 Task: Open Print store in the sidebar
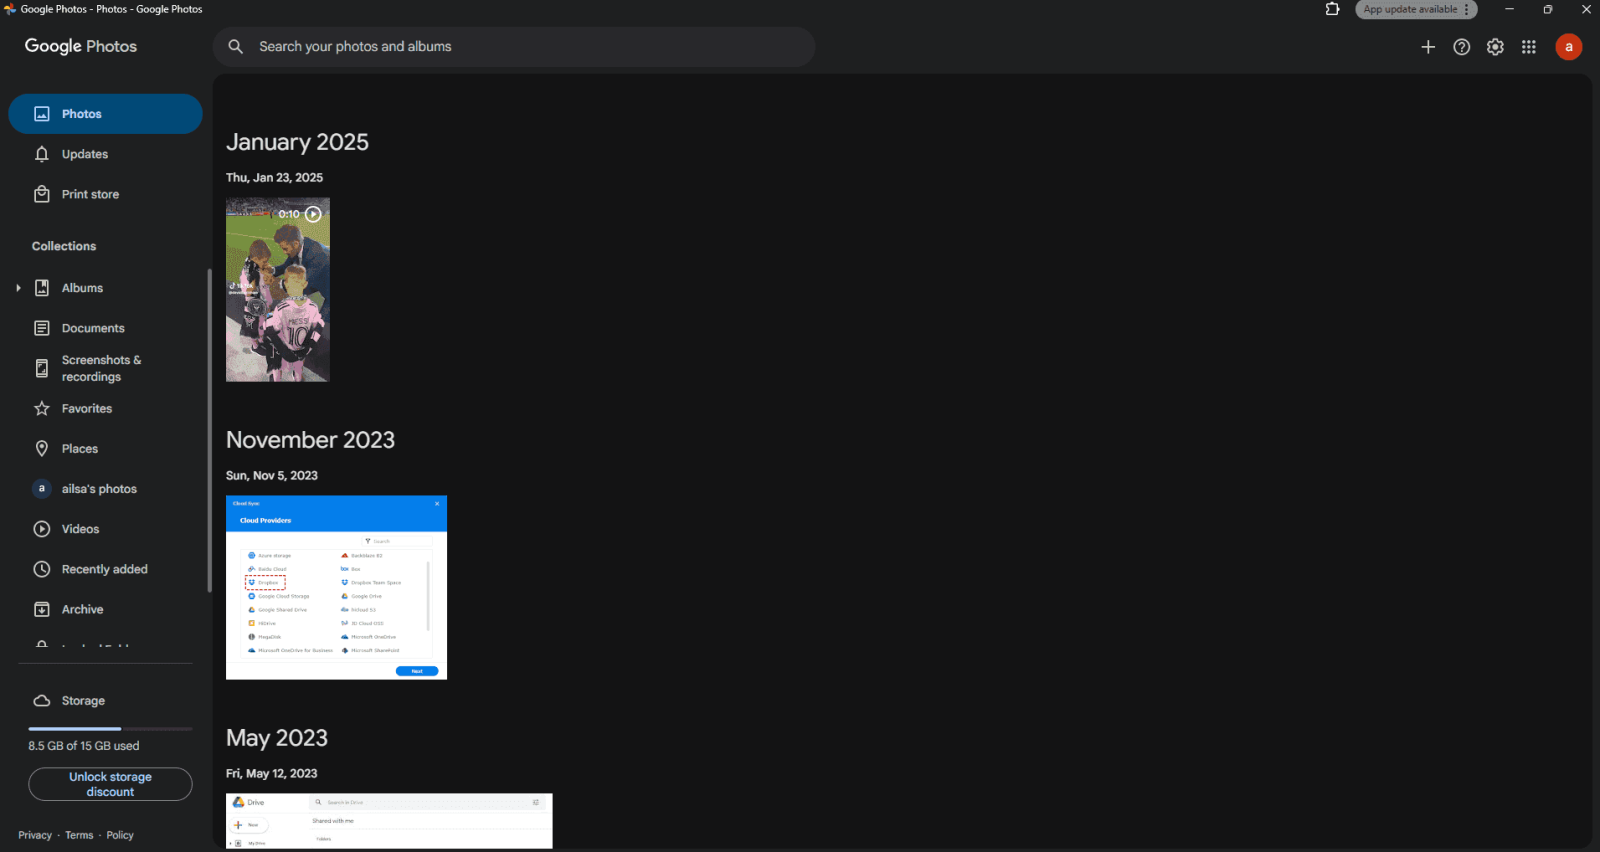point(105,194)
